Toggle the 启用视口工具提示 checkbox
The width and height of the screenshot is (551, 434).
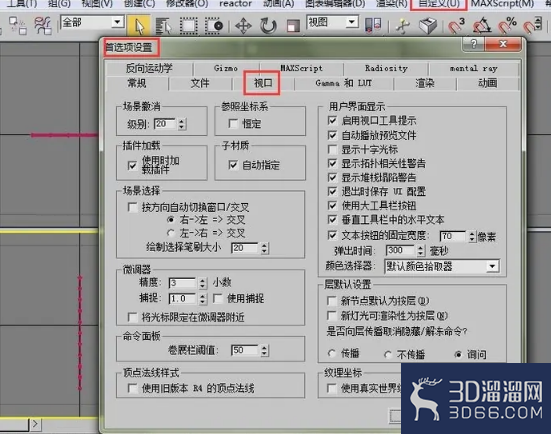332,121
